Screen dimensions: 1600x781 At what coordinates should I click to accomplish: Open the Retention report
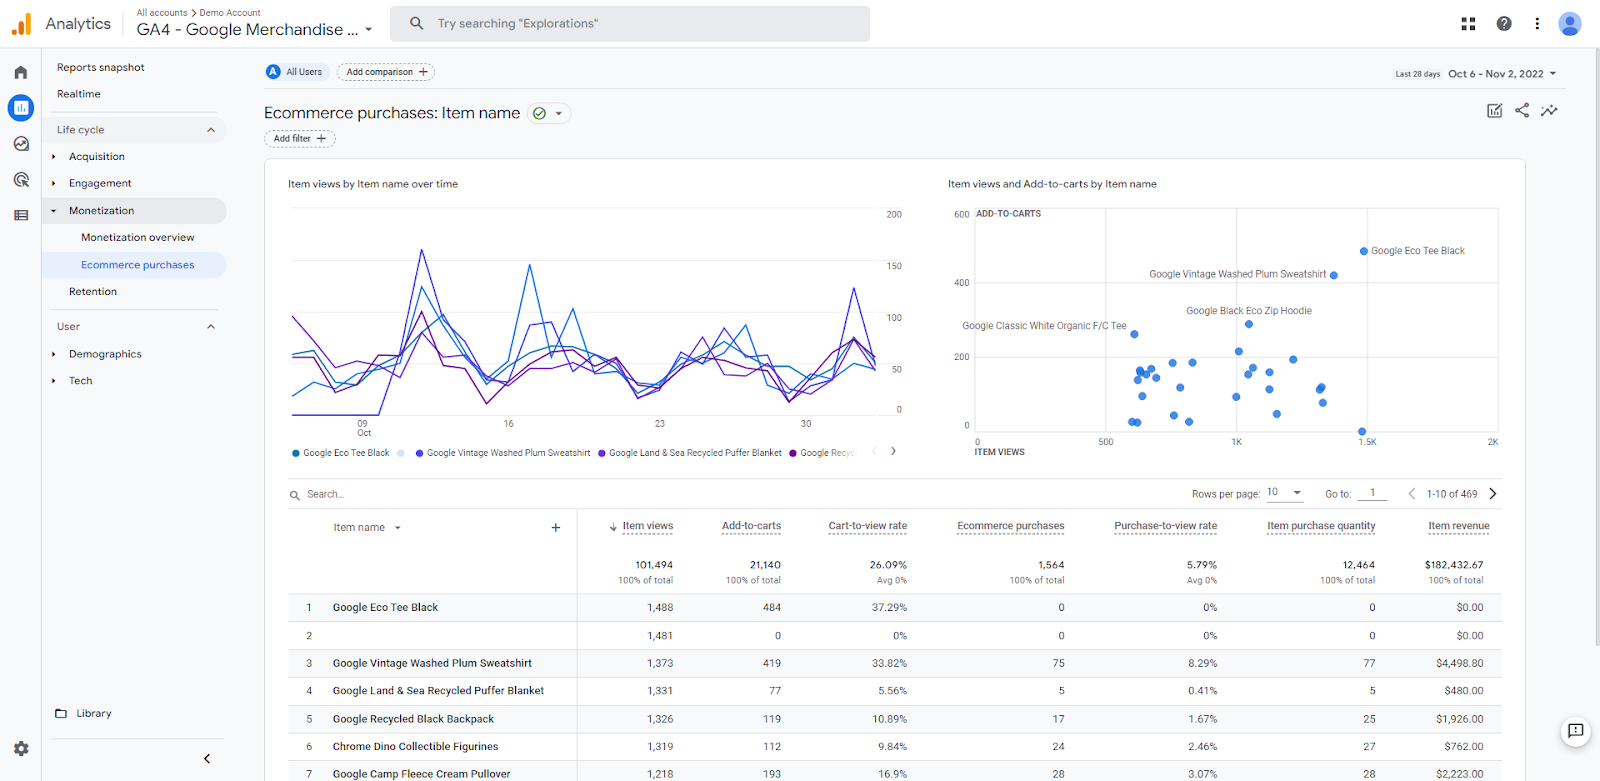click(x=92, y=292)
